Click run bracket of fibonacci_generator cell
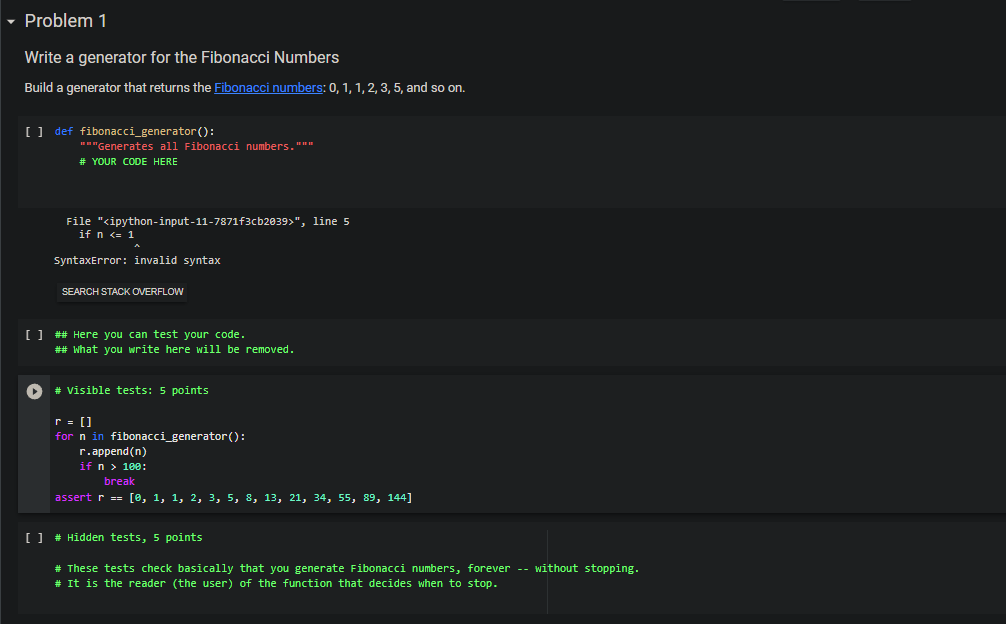 coord(34,131)
